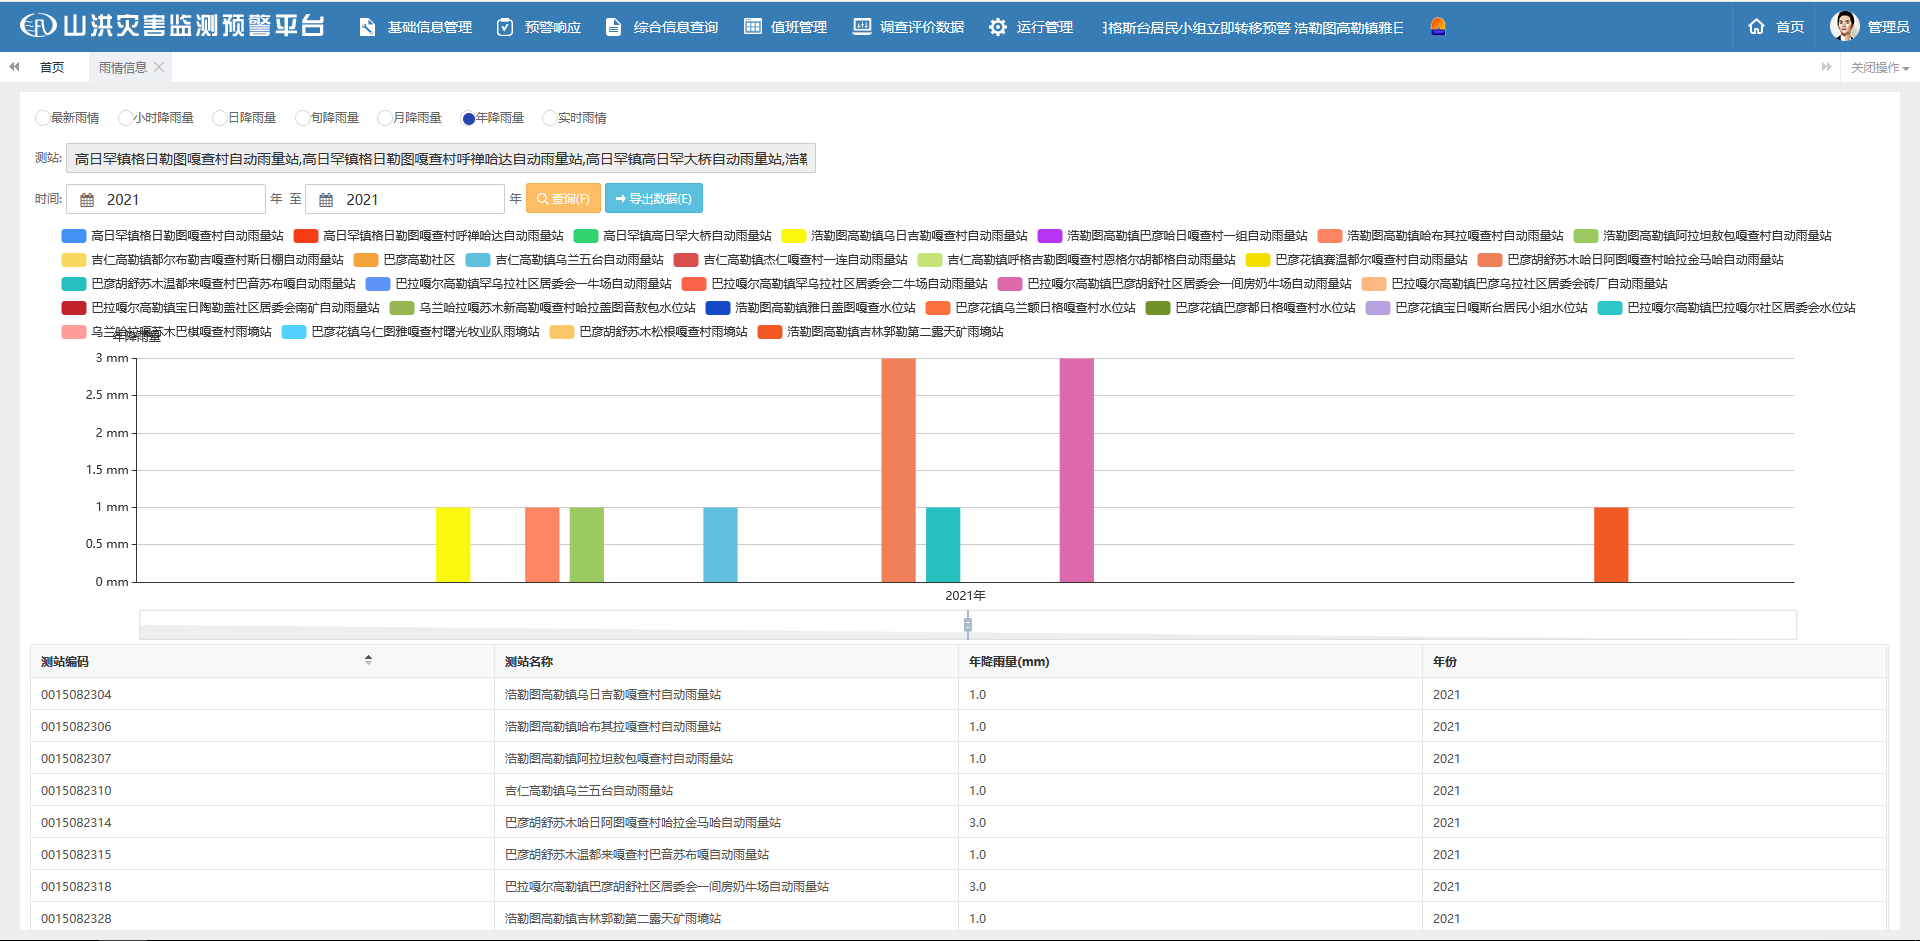Screen dimensions: 1920x941
Task: Close the 雨情信息 tab
Action: tap(159, 67)
